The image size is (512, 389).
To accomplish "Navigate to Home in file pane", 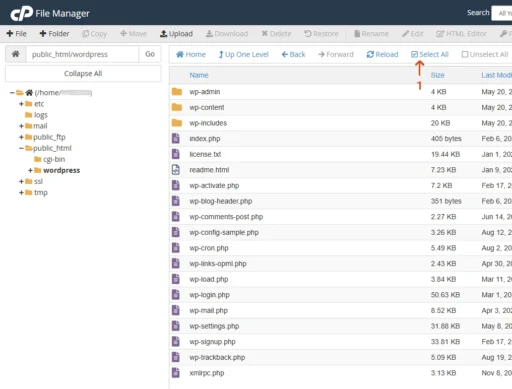I will tap(191, 54).
